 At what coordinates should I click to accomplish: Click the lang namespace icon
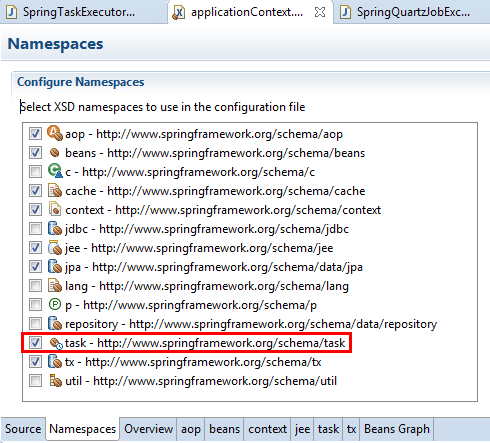[55, 285]
